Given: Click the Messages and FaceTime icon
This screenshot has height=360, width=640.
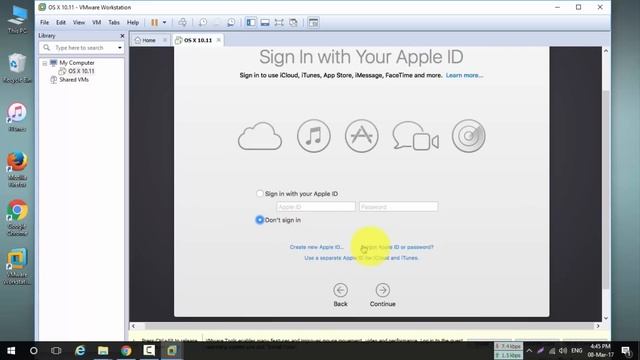Looking at the screenshot, I should (x=416, y=136).
